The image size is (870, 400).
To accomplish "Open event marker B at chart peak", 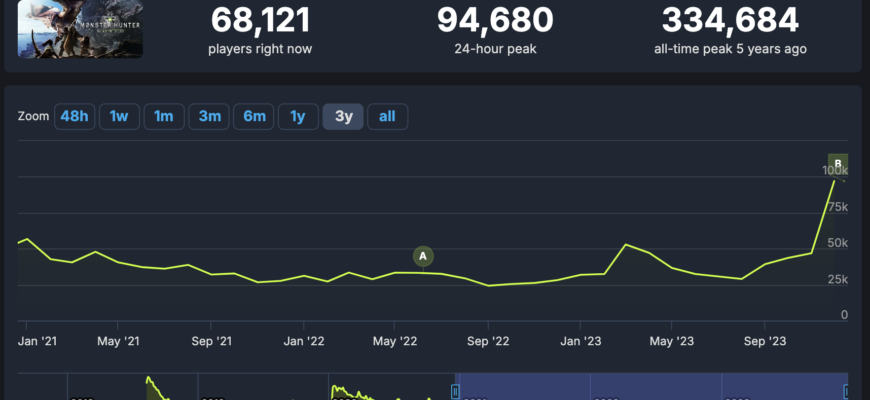I will (839, 164).
